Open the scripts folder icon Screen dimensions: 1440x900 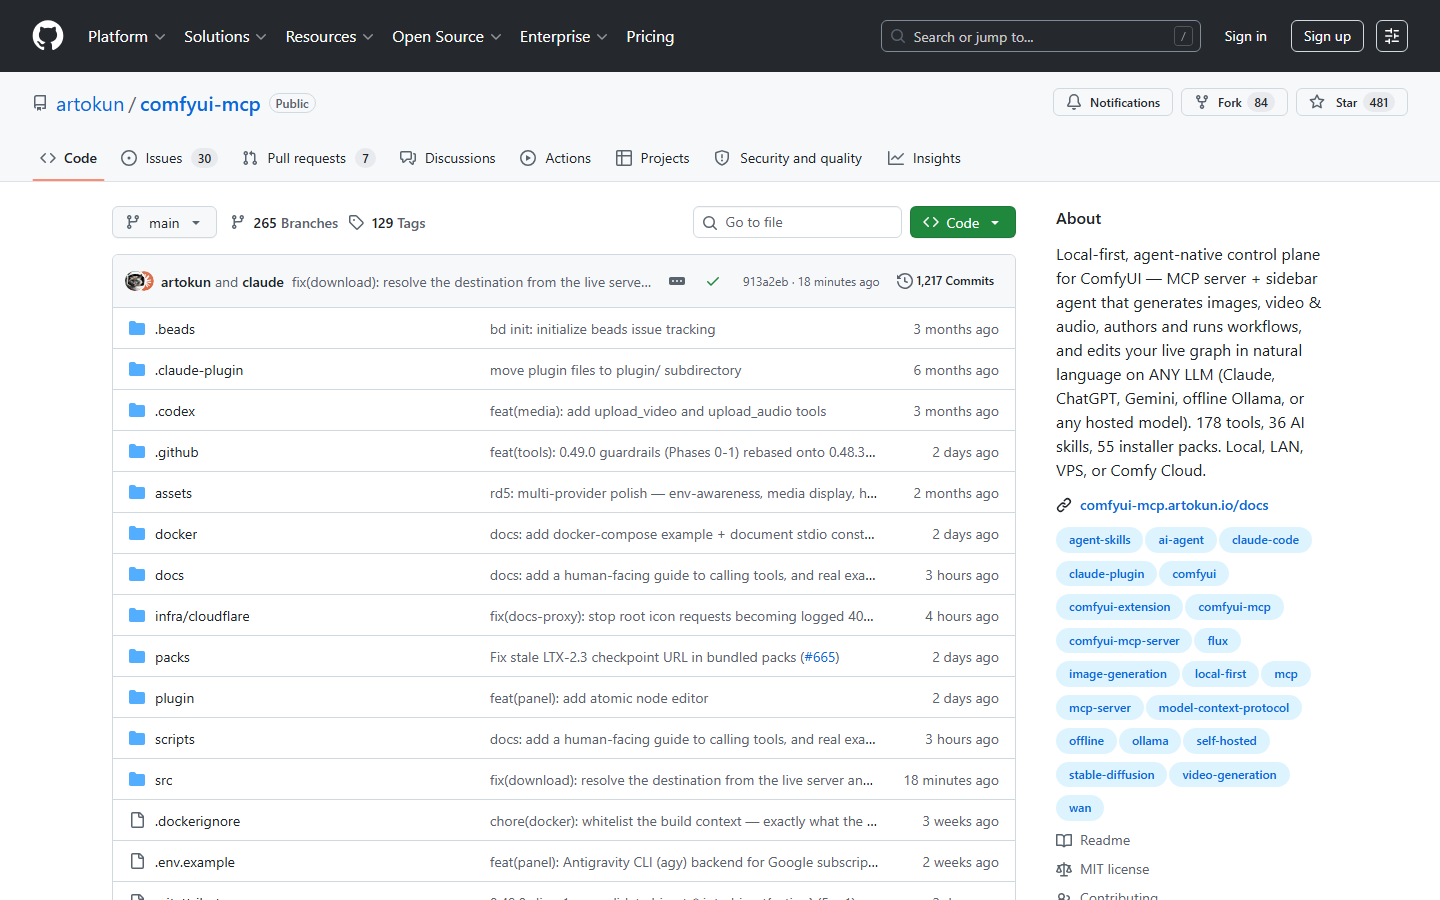point(137,739)
